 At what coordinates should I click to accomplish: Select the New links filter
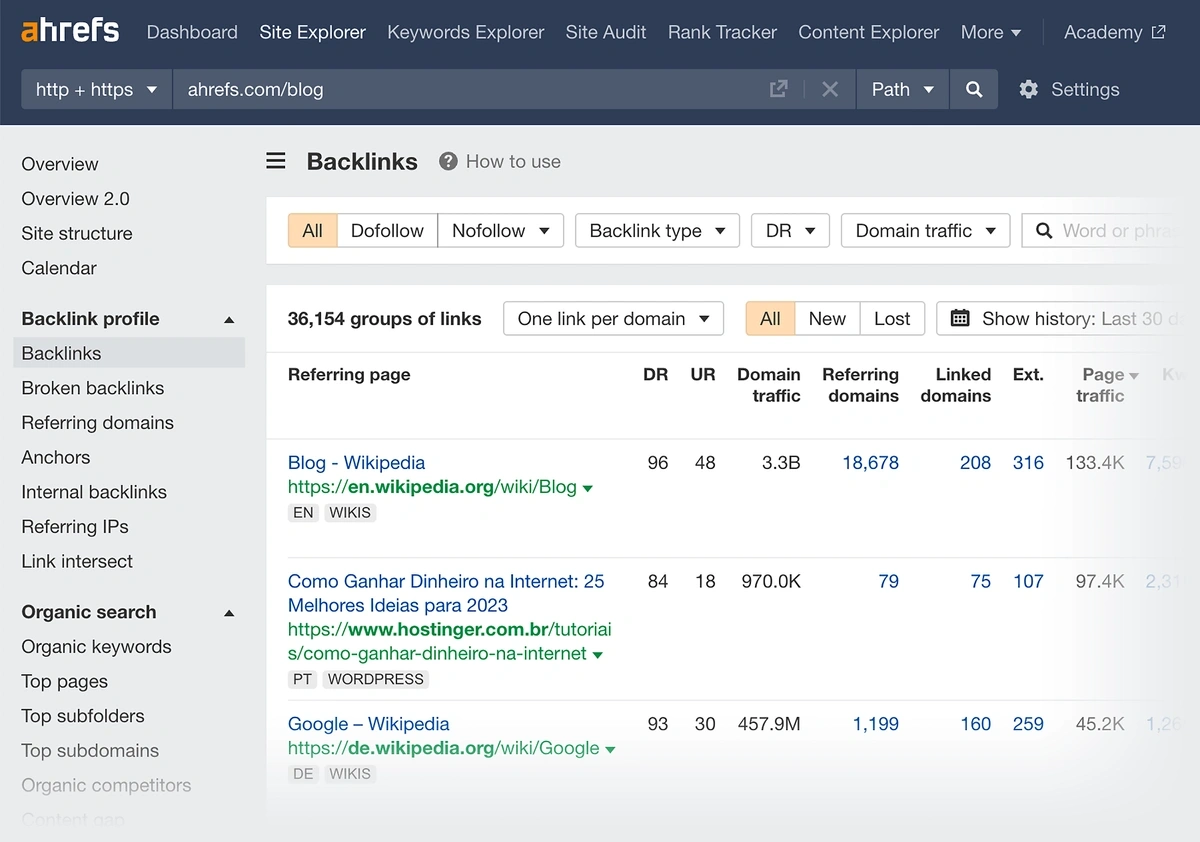coord(827,319)
